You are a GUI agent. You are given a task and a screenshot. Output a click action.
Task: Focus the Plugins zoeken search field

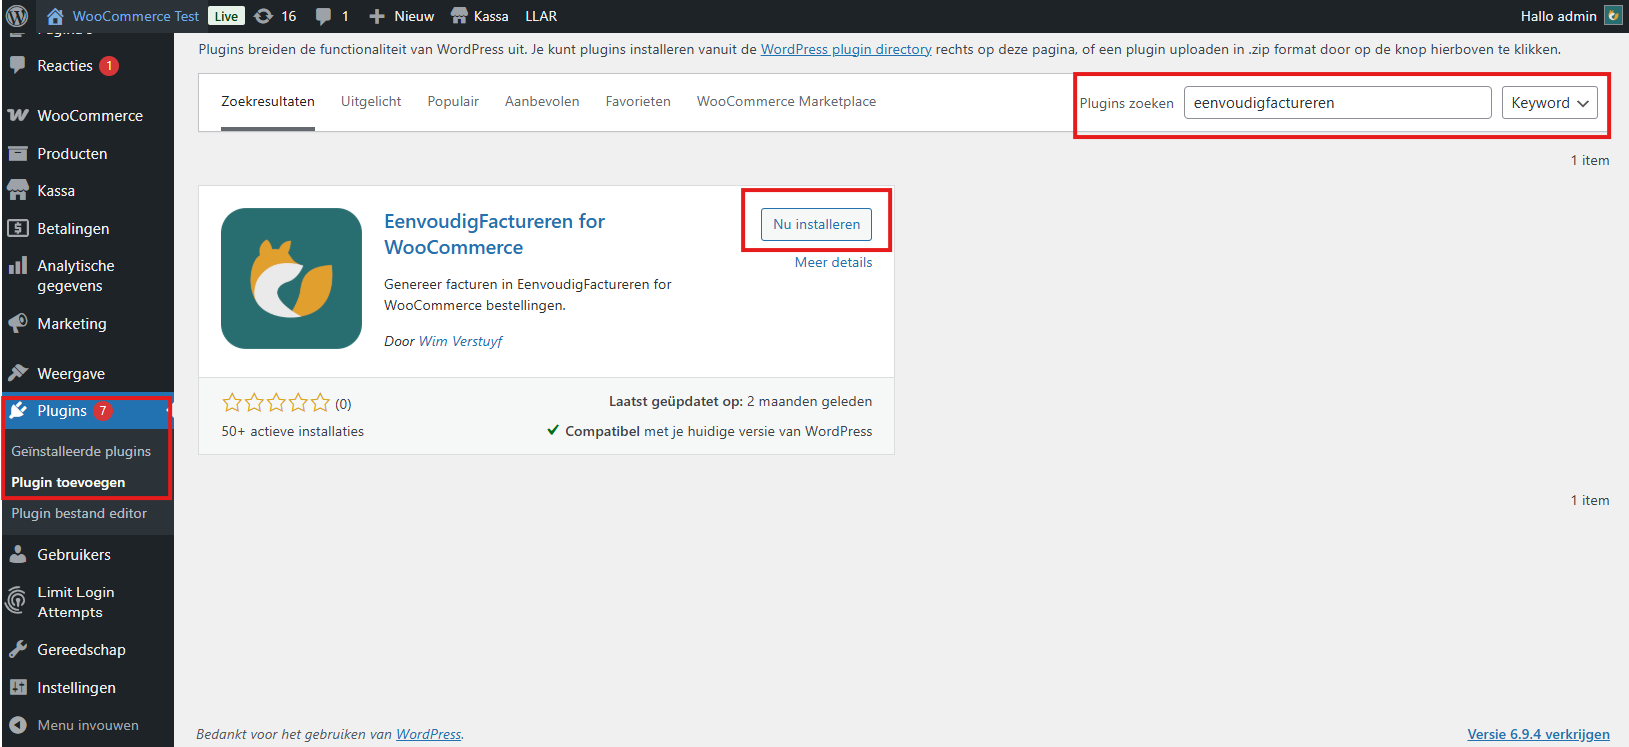pyautogui.click(x=1337, y=103)
